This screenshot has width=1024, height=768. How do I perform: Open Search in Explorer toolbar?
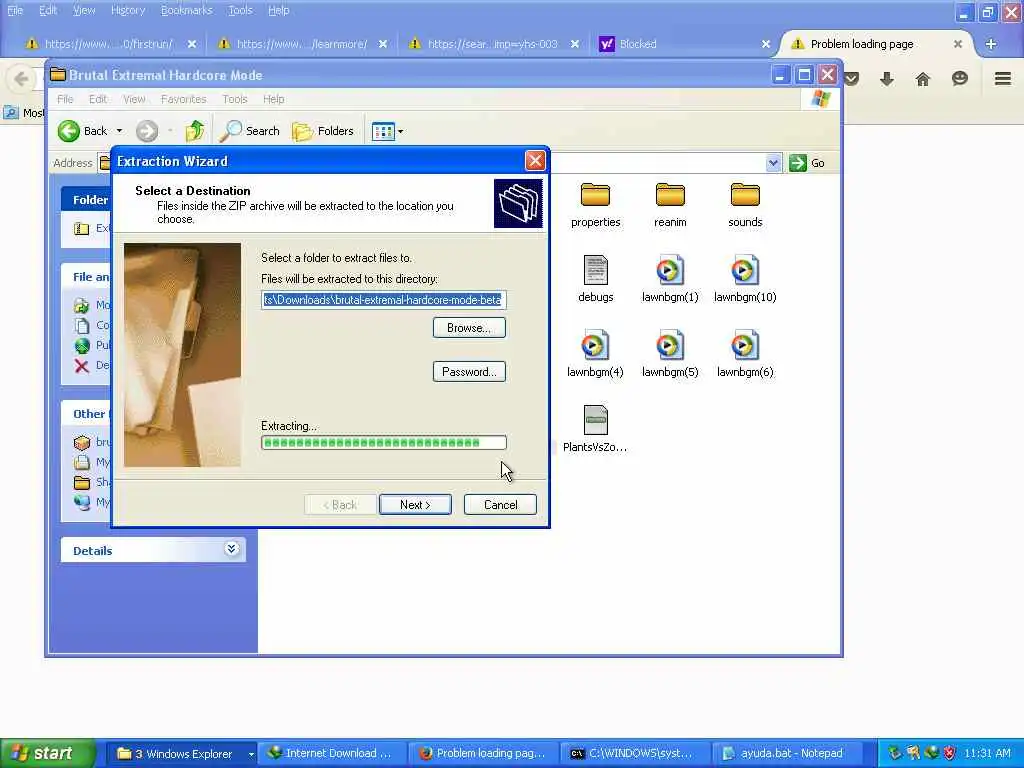tap(249, 131)
